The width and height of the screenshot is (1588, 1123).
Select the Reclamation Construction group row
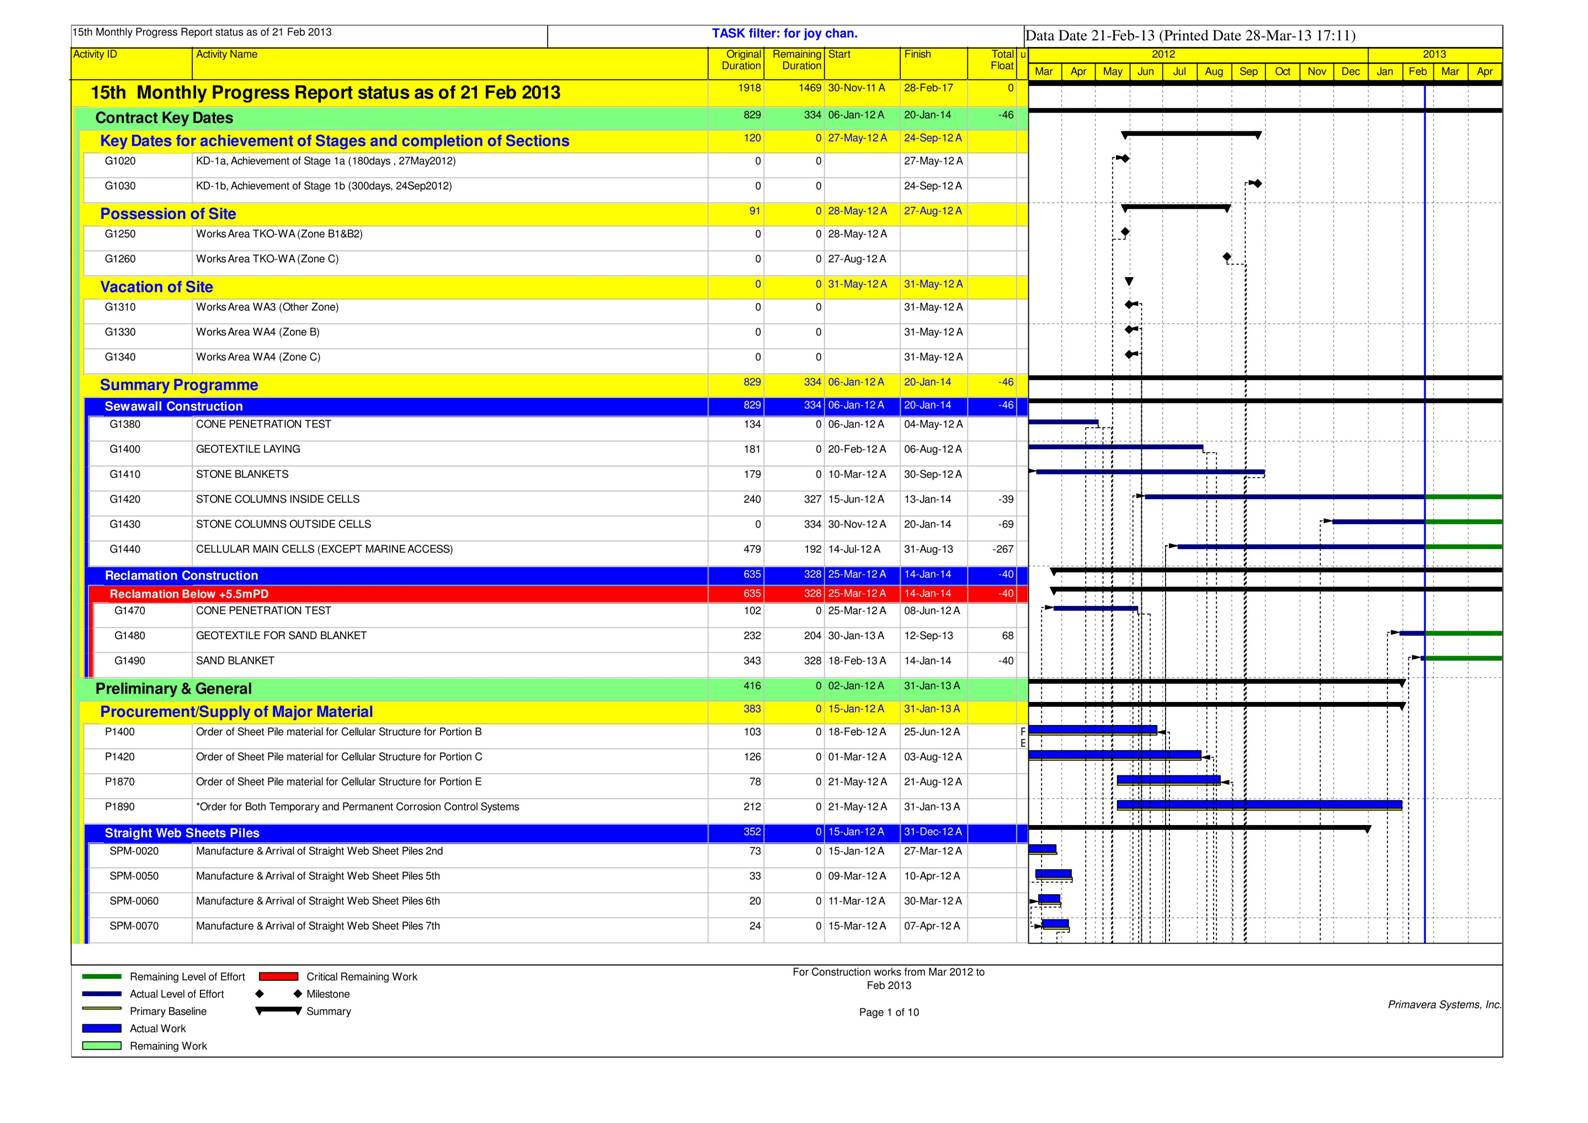(557, 575)
